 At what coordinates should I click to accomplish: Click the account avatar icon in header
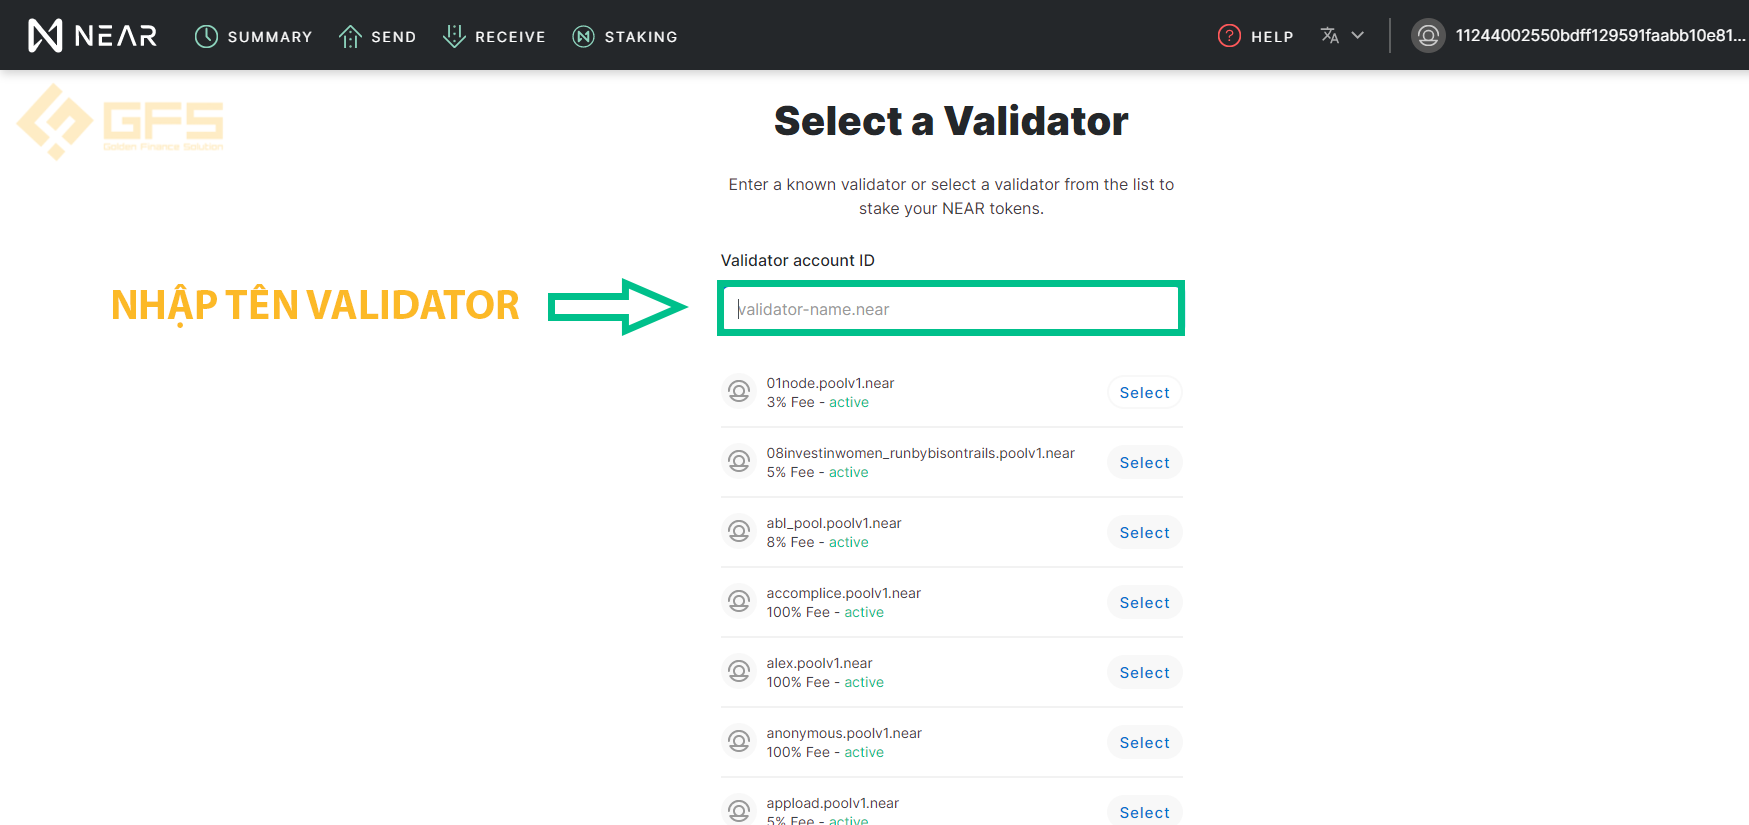pyautogui.click(x=1428, y=36)
